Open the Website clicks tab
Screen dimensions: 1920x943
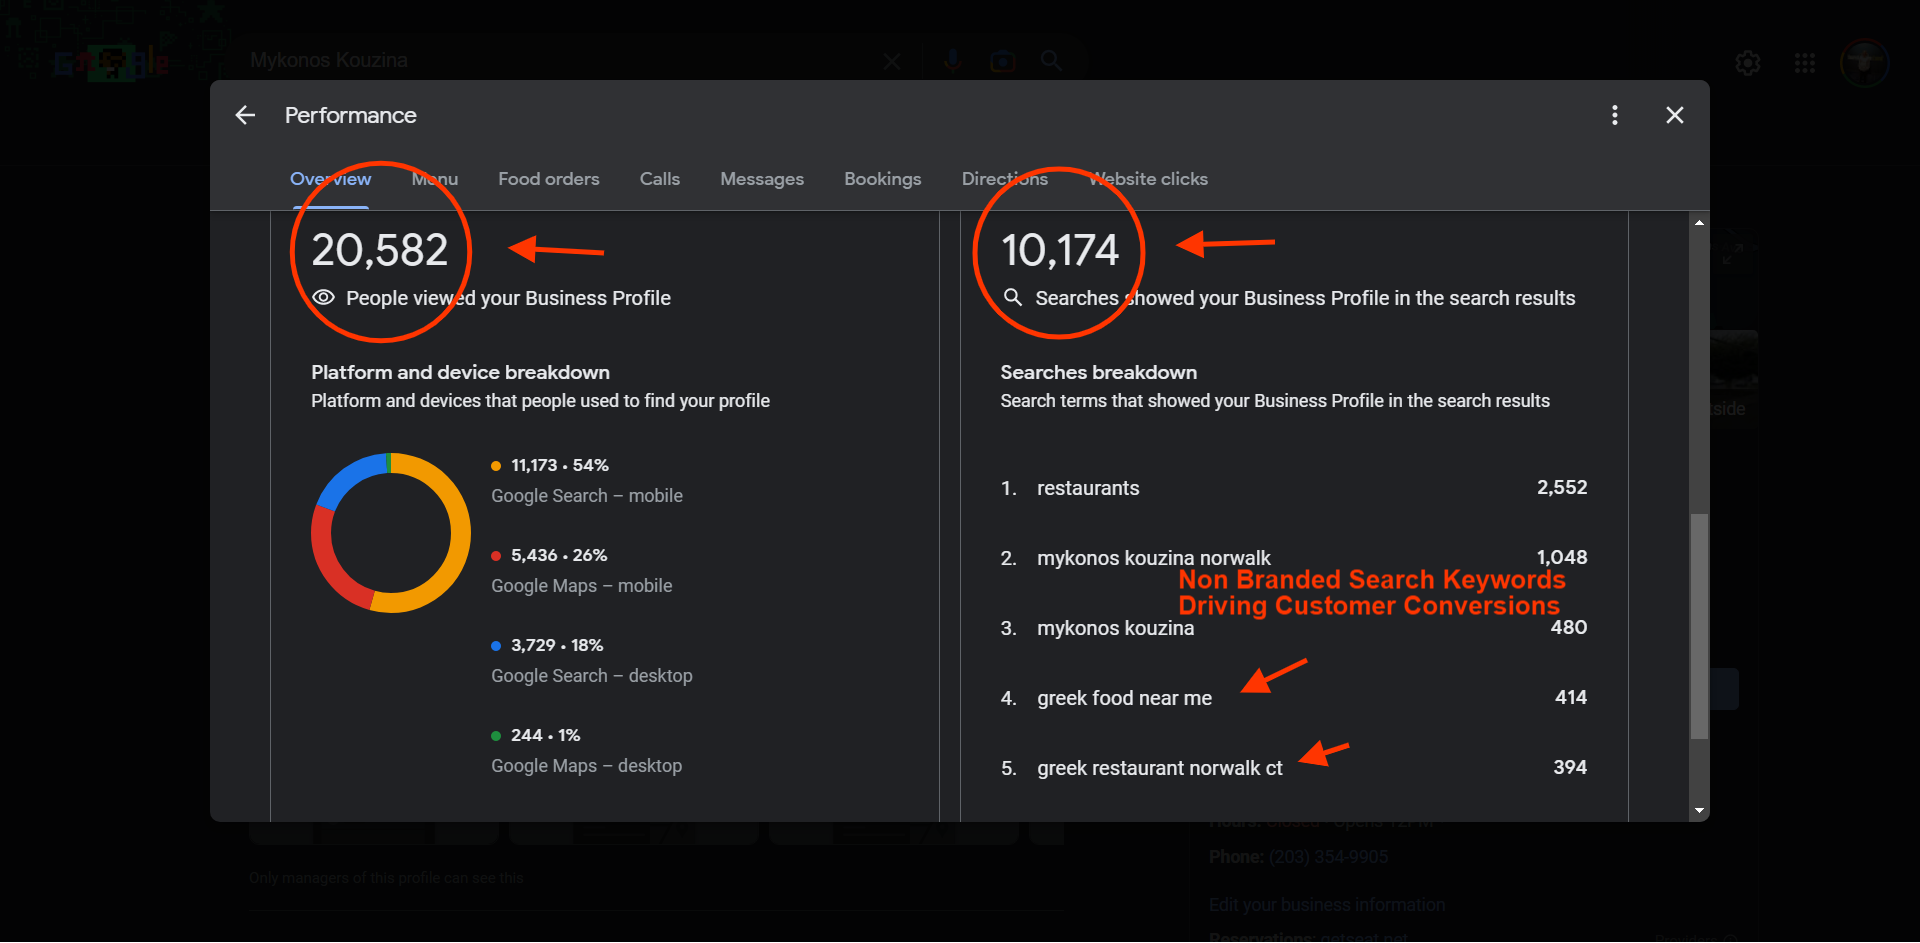pos(1149,179)
